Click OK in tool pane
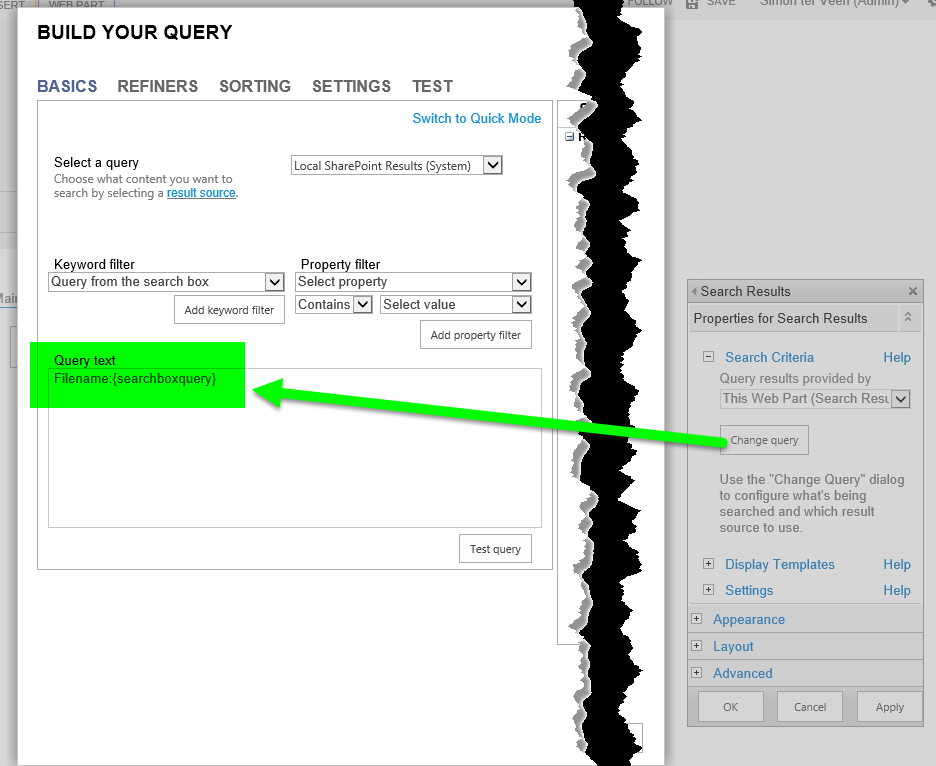The width and height of the screenshot is (936, 766). tap(731, 707)
